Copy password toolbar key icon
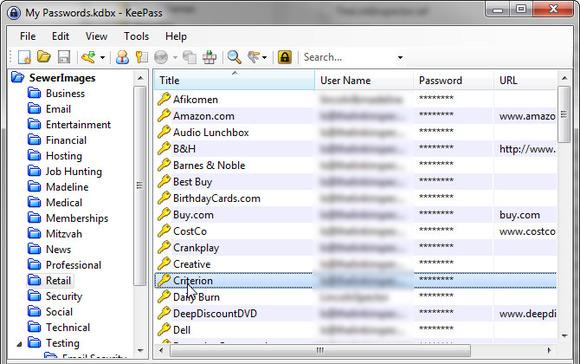The image size is (580, 364). click(141, 57)
